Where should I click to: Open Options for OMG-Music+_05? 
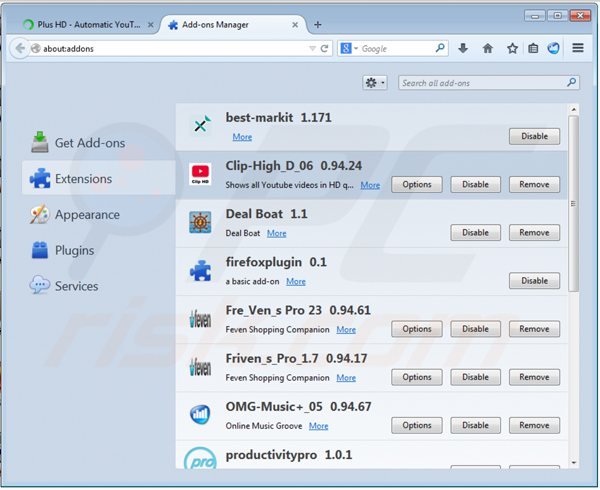pos(416,425)
